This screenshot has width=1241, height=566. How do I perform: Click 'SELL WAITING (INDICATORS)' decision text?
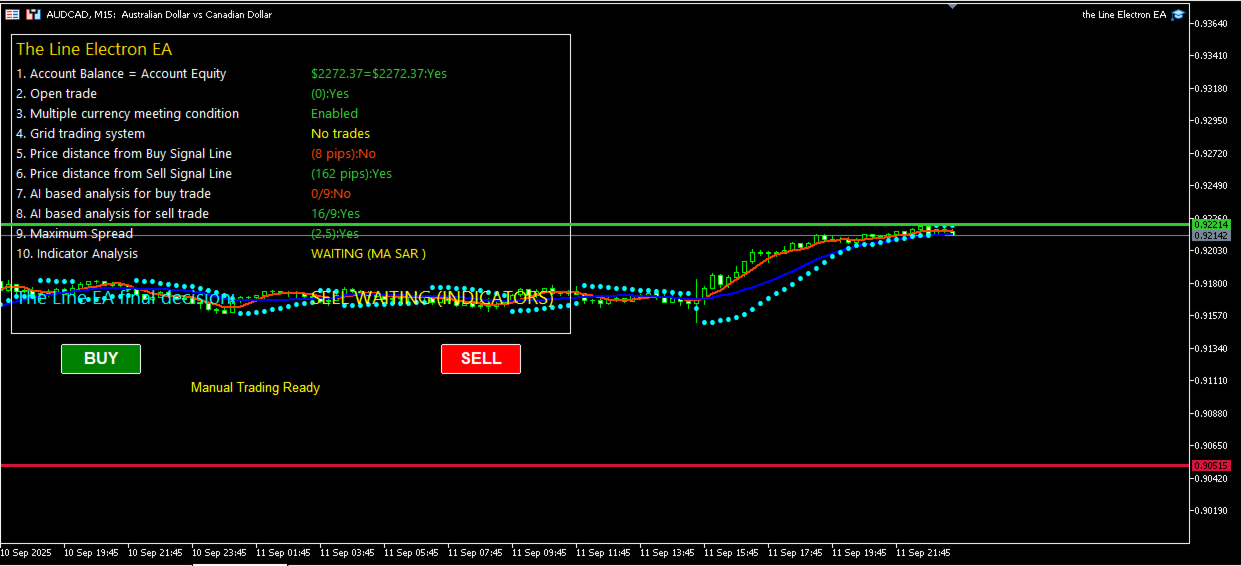coord(432,298)
